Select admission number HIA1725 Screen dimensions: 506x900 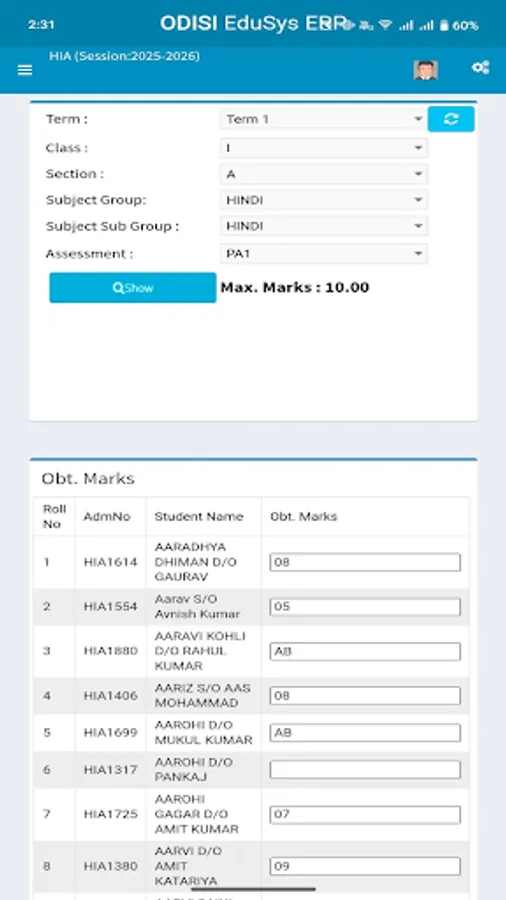tap(111, 814)
